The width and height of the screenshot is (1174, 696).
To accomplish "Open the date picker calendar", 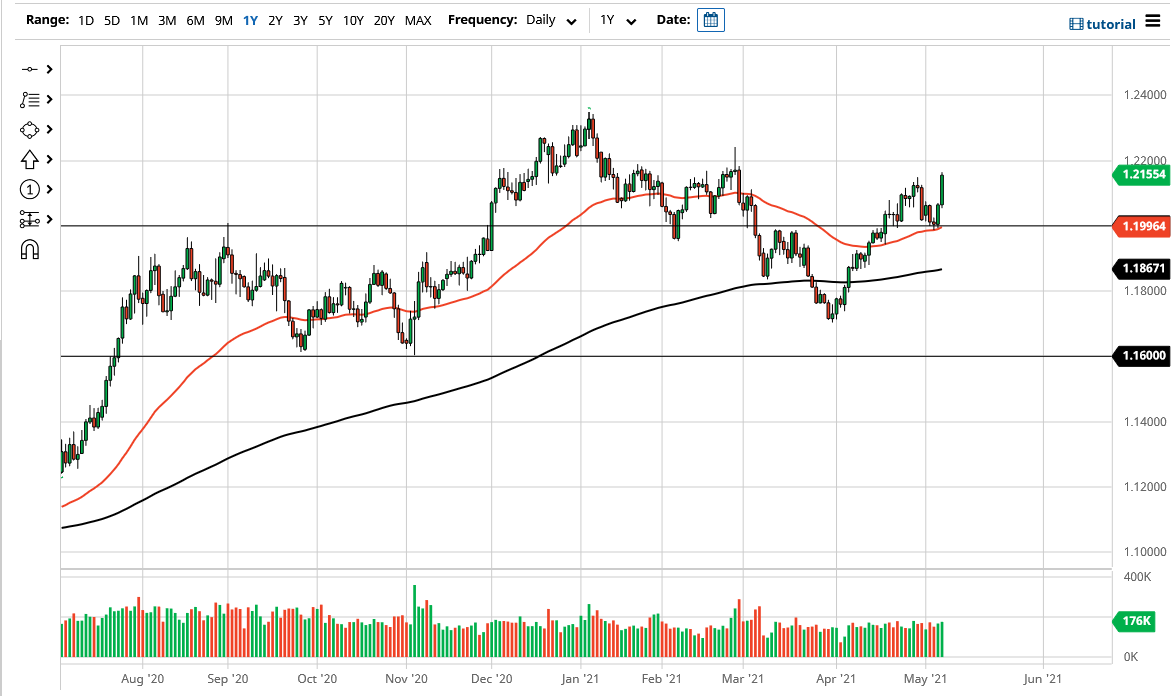I will 710,20.
